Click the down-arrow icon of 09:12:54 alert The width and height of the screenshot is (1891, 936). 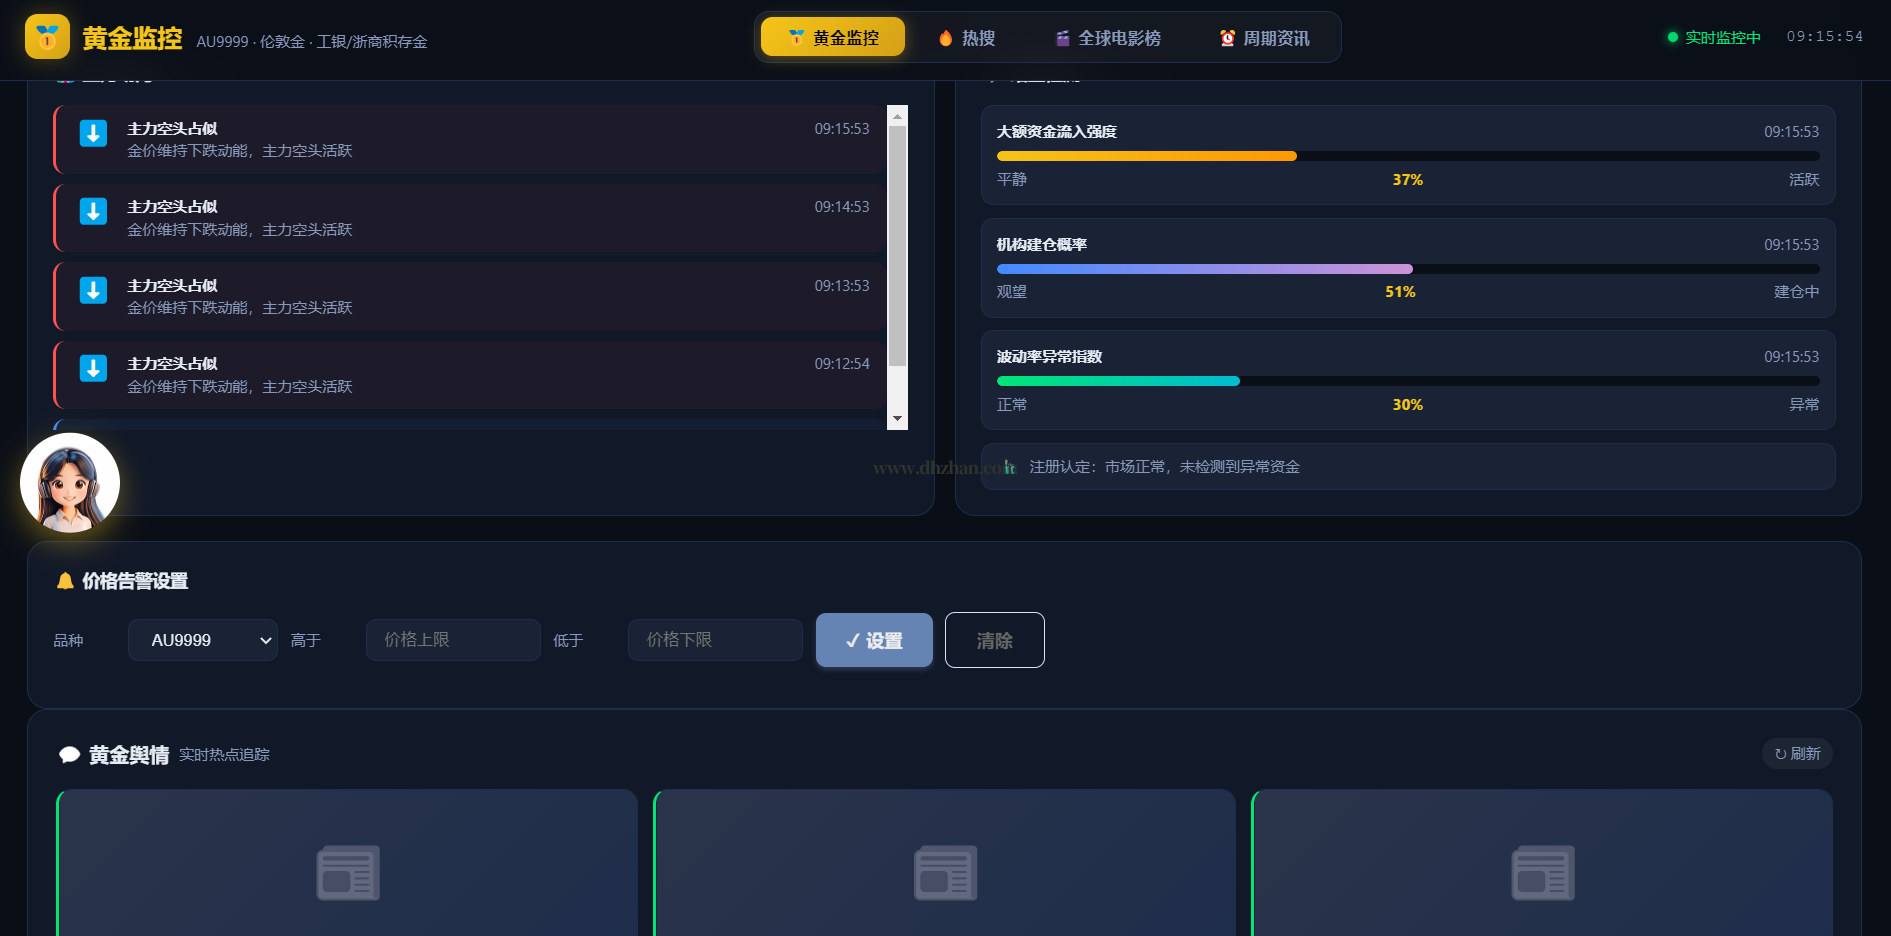(93, 368)
